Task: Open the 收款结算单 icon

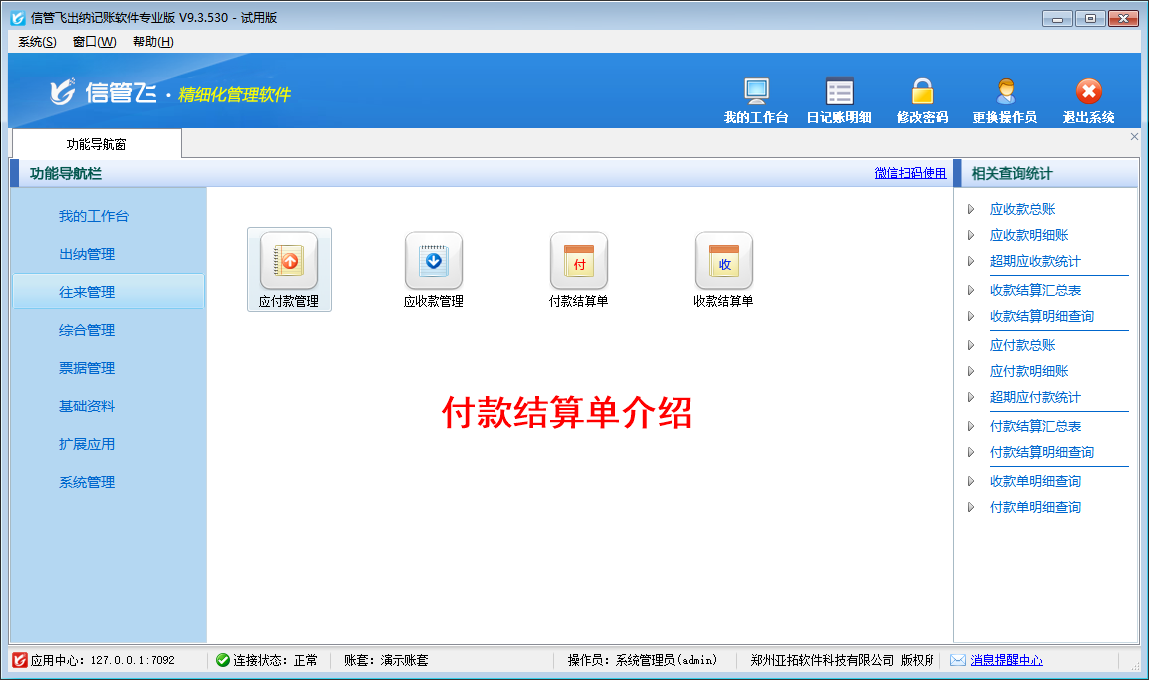Action: 723,262
